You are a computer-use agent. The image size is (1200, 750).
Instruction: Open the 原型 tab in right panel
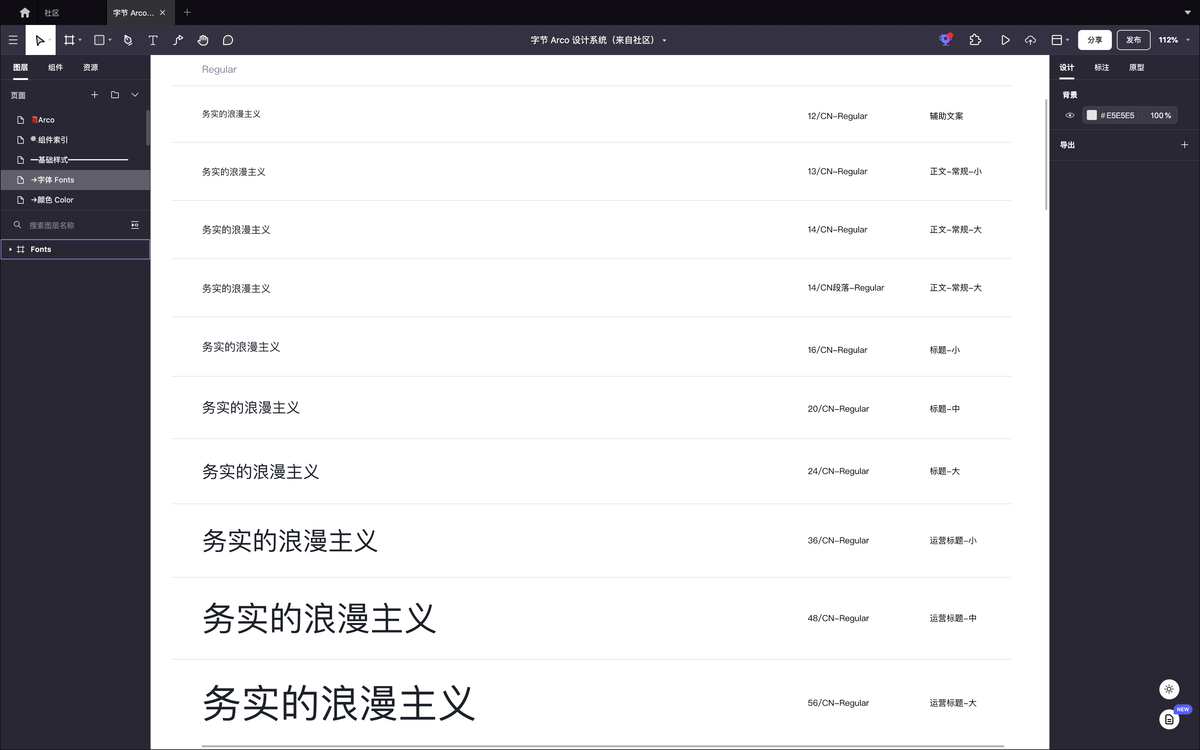coord(1136,67)
